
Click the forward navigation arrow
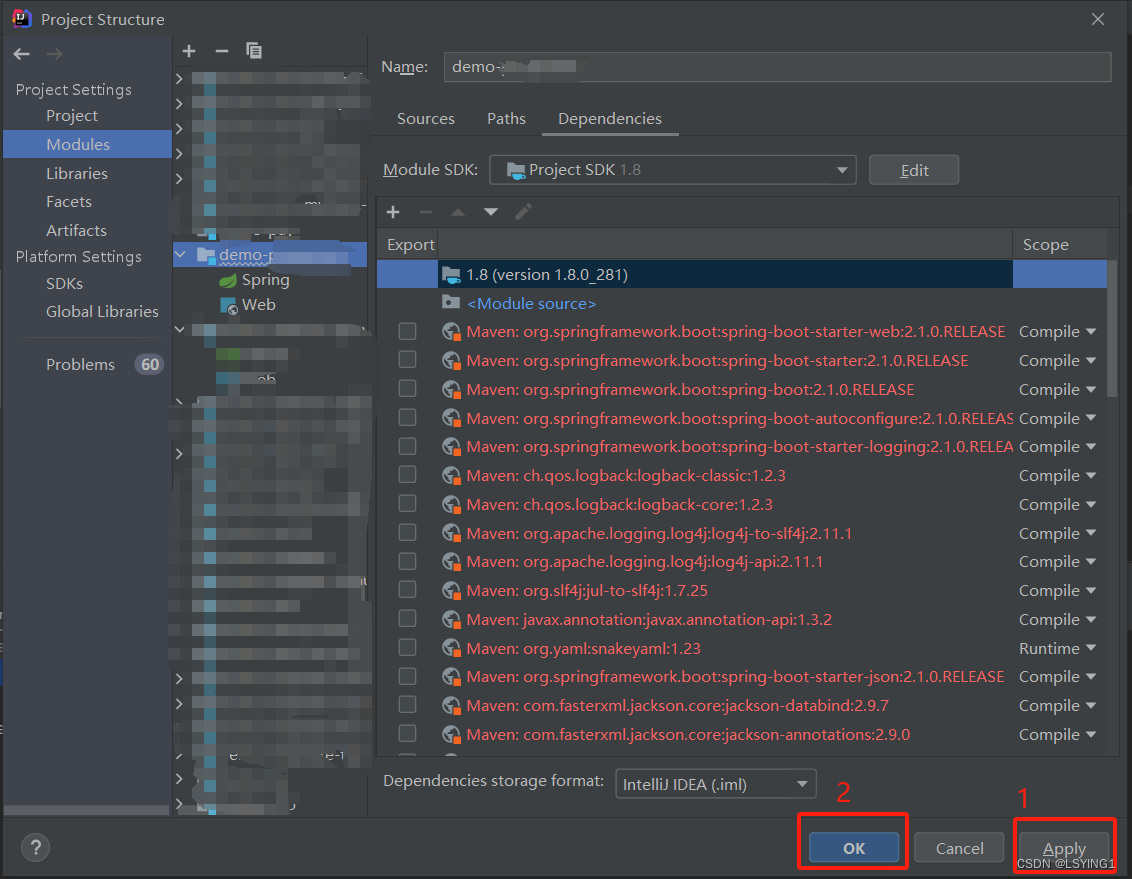54,54
